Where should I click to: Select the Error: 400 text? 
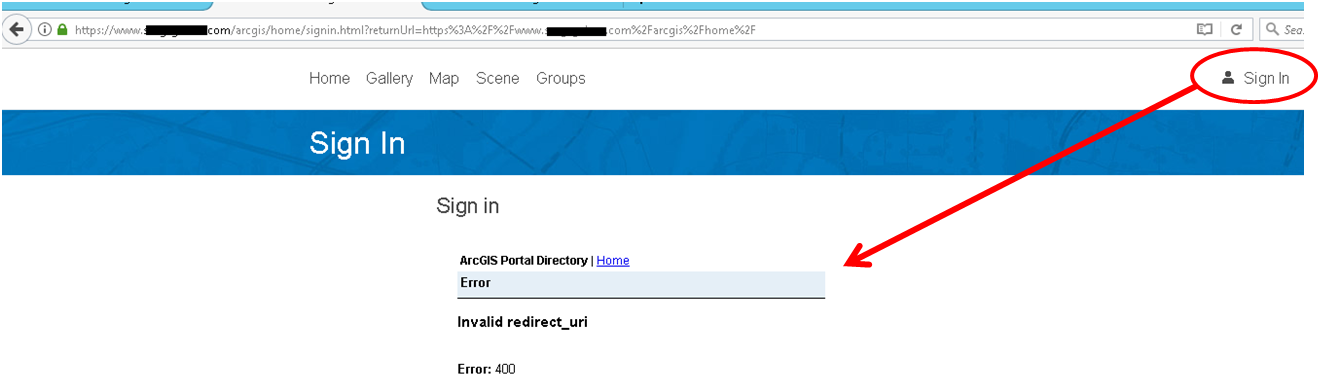486,369
